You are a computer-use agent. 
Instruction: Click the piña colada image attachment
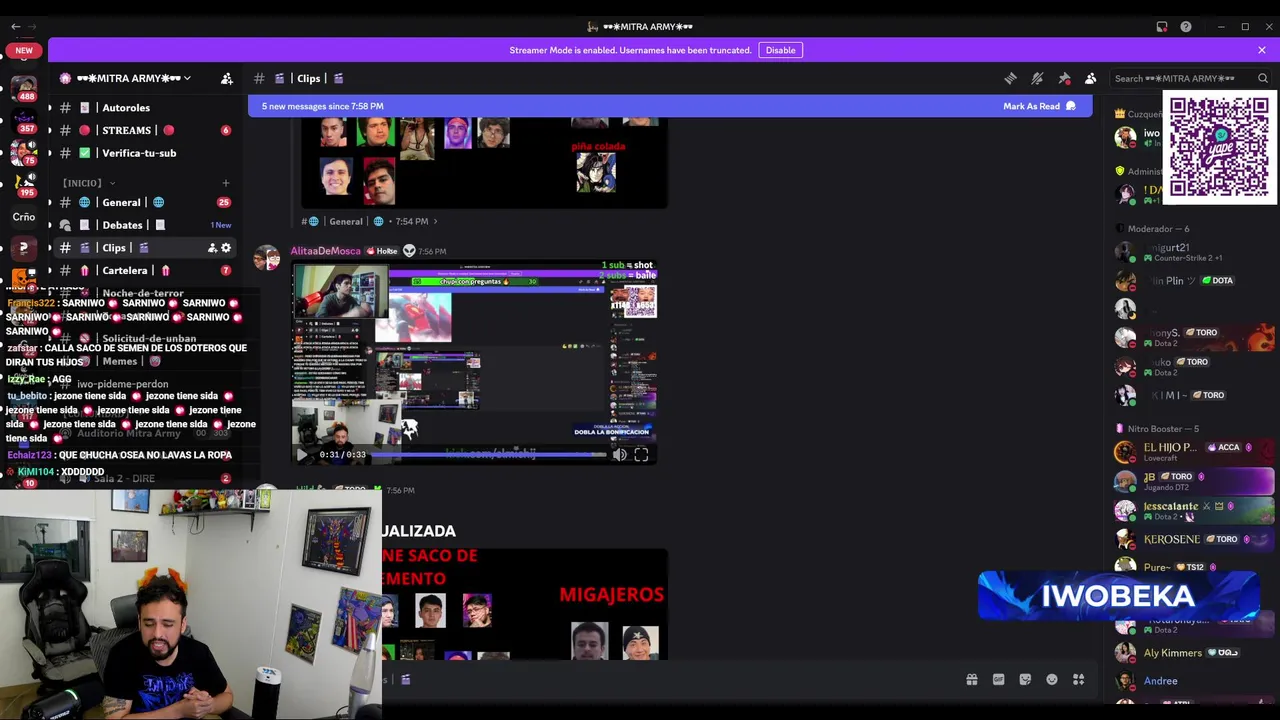[484, 162]
